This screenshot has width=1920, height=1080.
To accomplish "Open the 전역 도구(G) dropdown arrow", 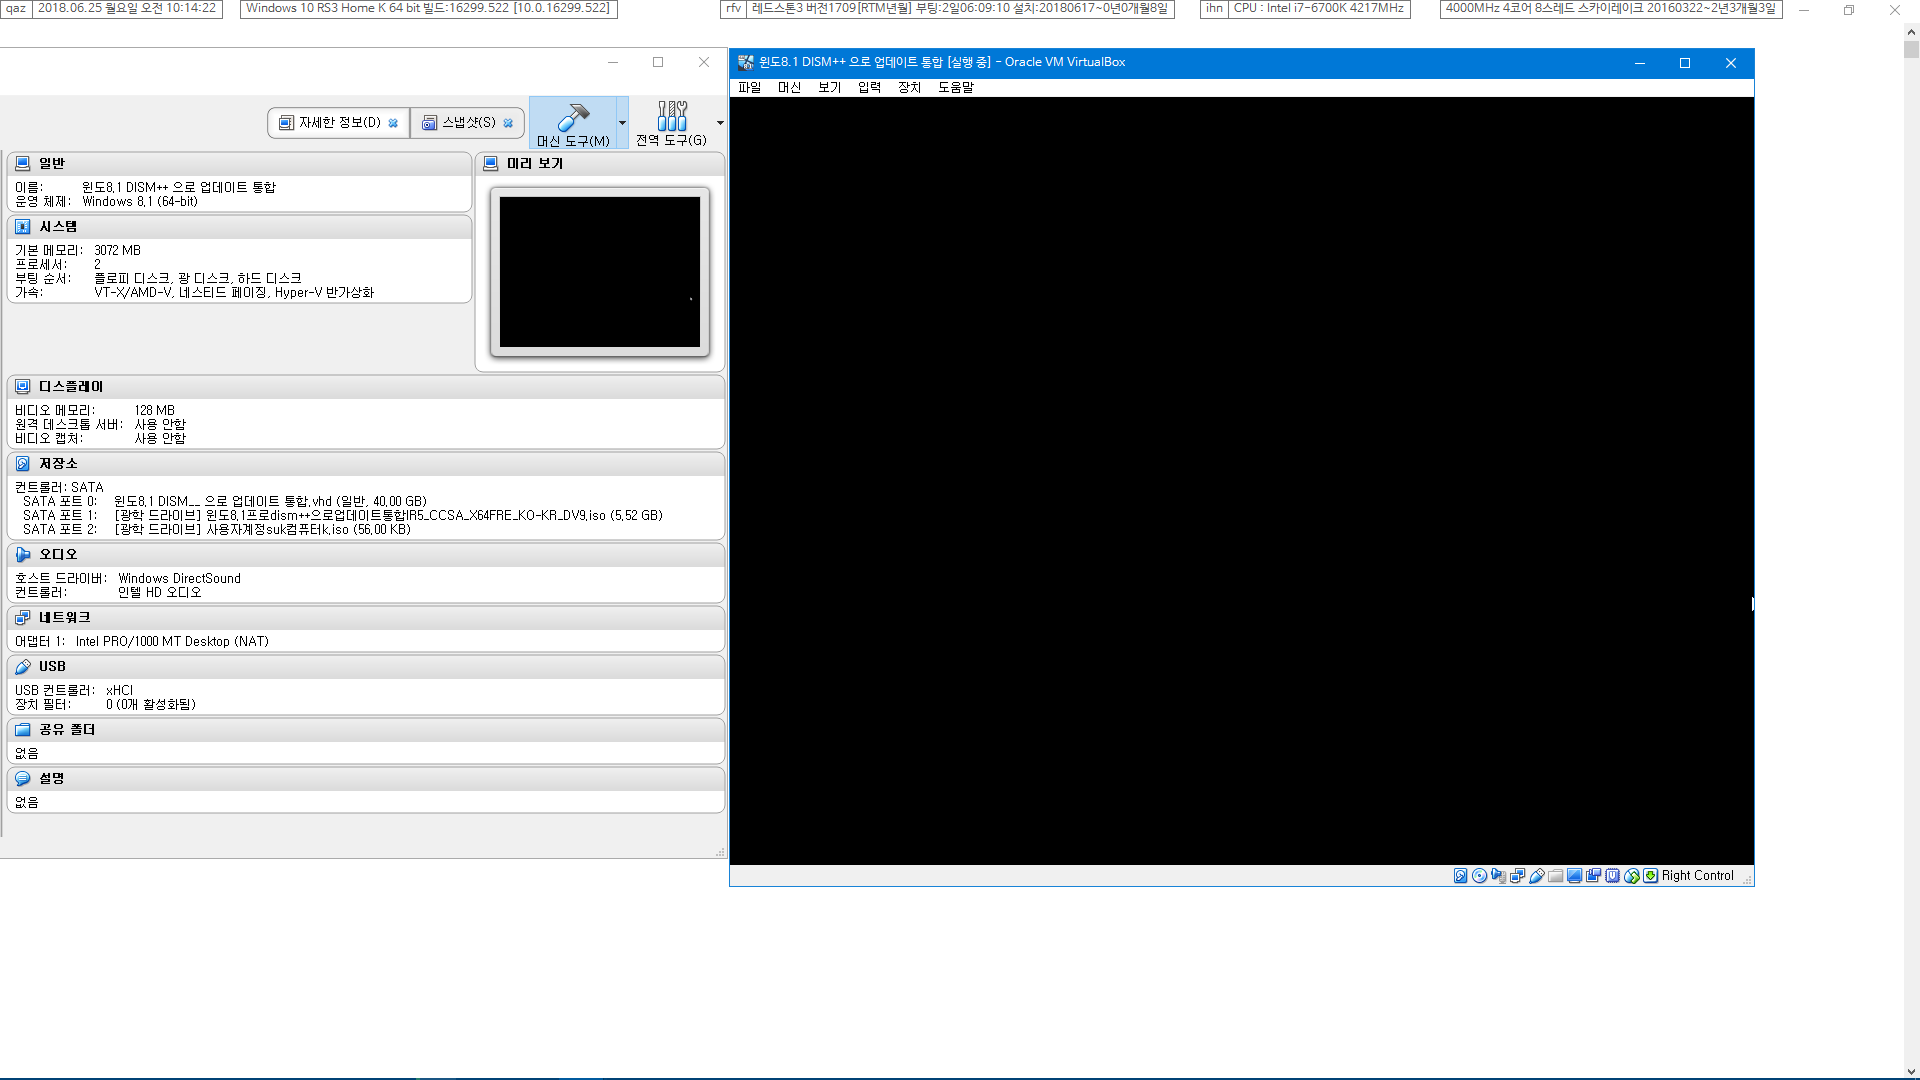I will [720, 123].
